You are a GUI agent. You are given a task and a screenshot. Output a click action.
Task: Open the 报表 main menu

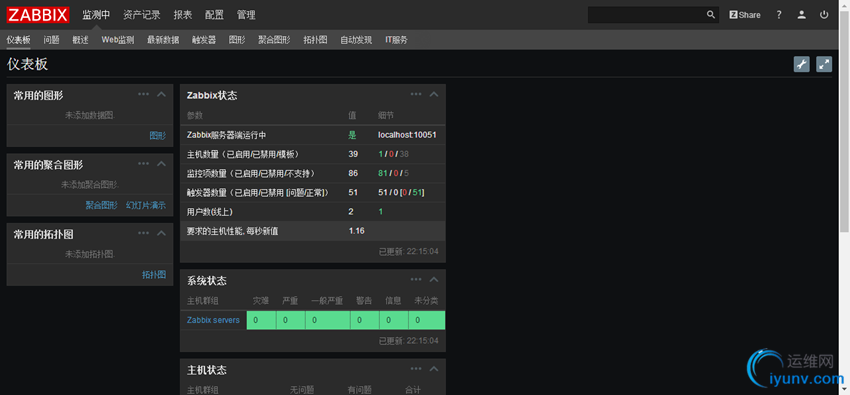(183, 15)
